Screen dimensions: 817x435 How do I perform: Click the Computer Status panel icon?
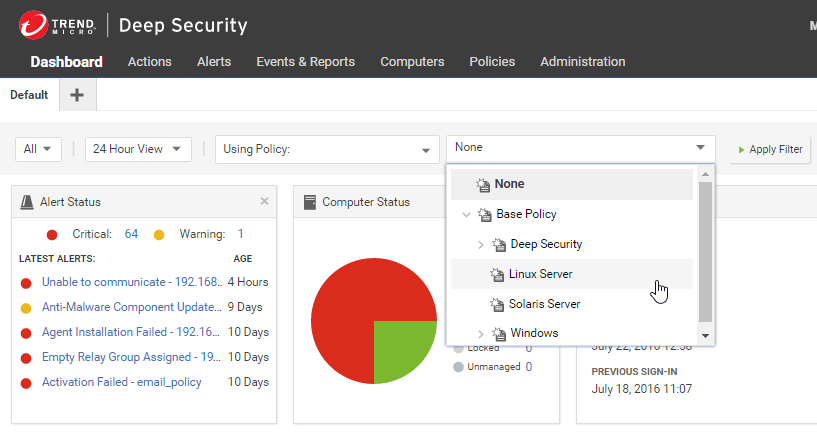point(310,202)
